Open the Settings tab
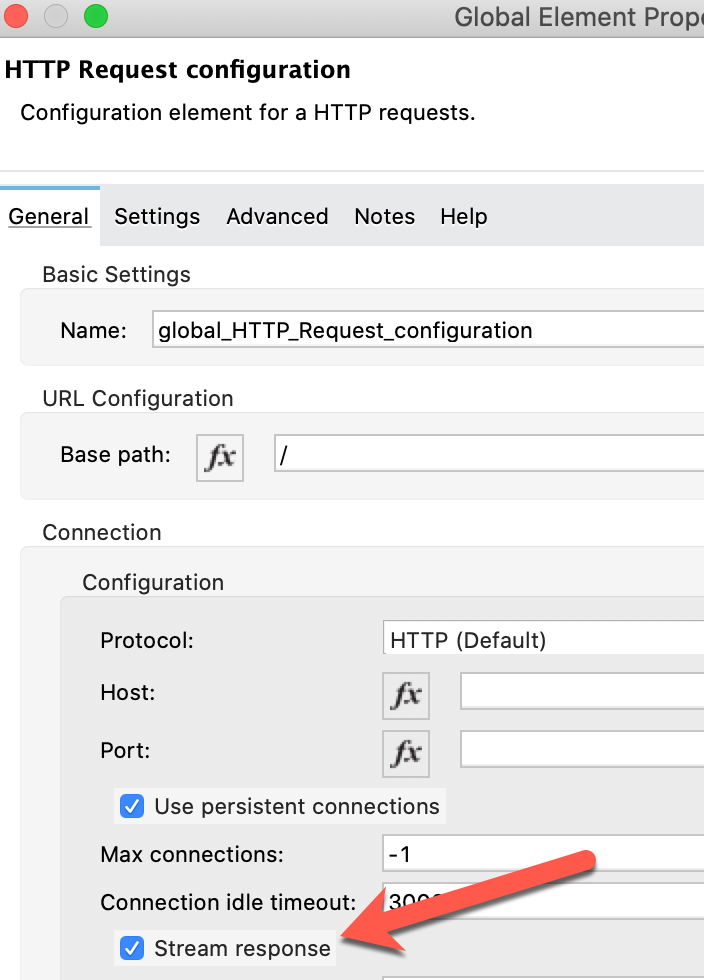704x980 pixels. pos(157,216)
